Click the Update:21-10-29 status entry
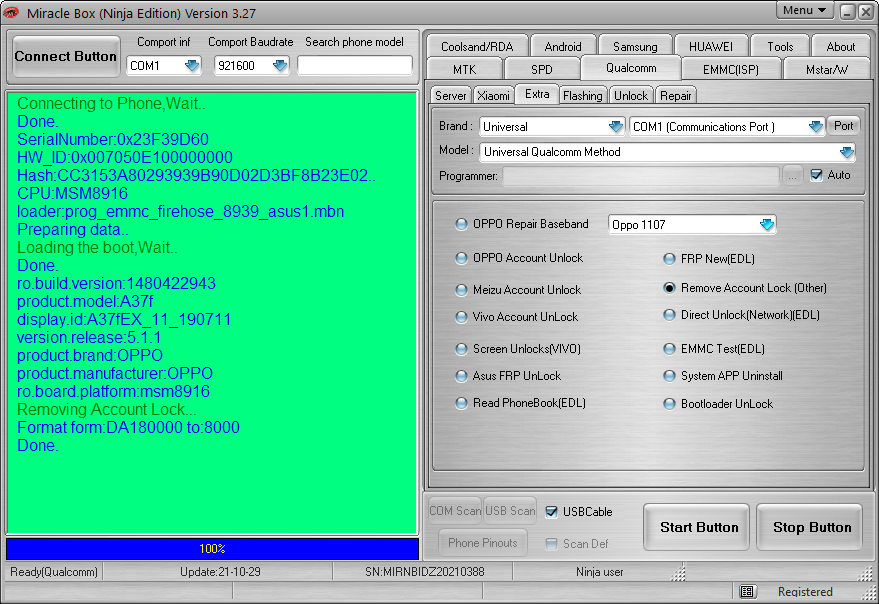 pos(220,572)
